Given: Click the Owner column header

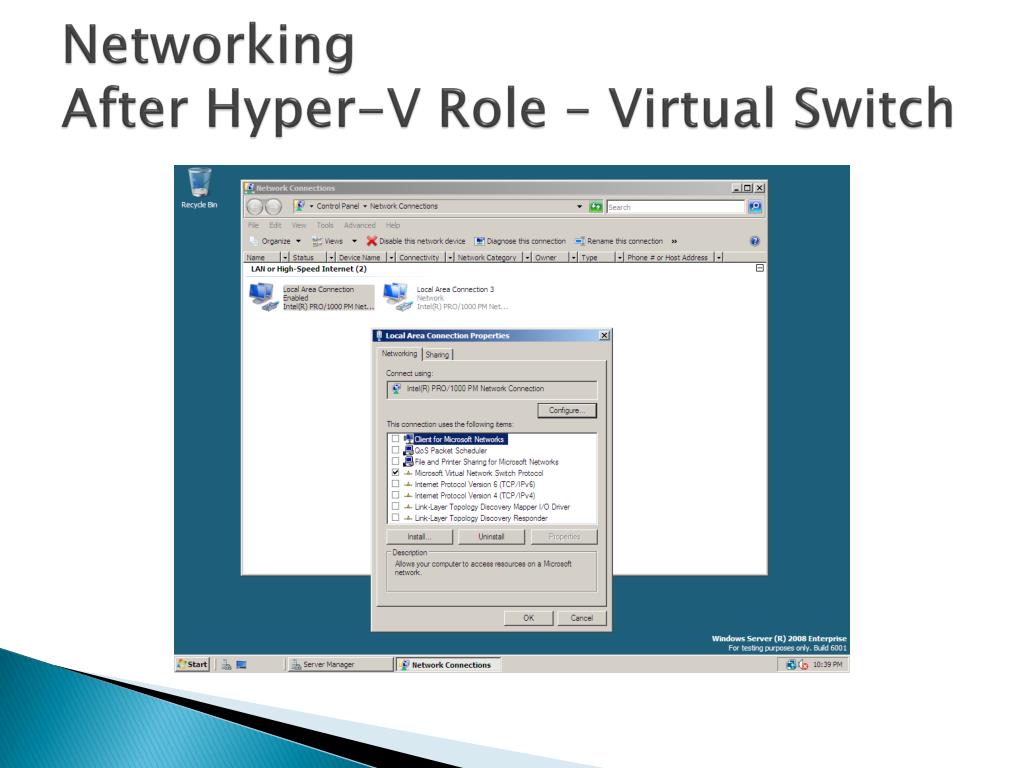Looking at the screenshot, I should click(546, 257).
